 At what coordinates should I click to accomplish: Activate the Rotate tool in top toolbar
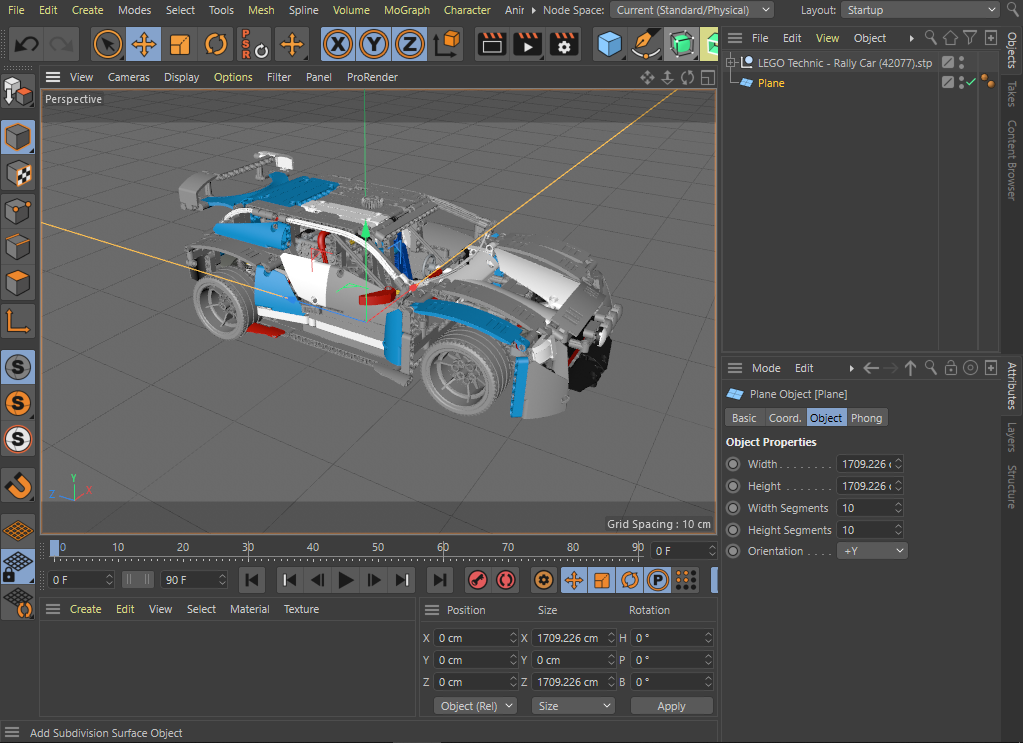(216, 45)
